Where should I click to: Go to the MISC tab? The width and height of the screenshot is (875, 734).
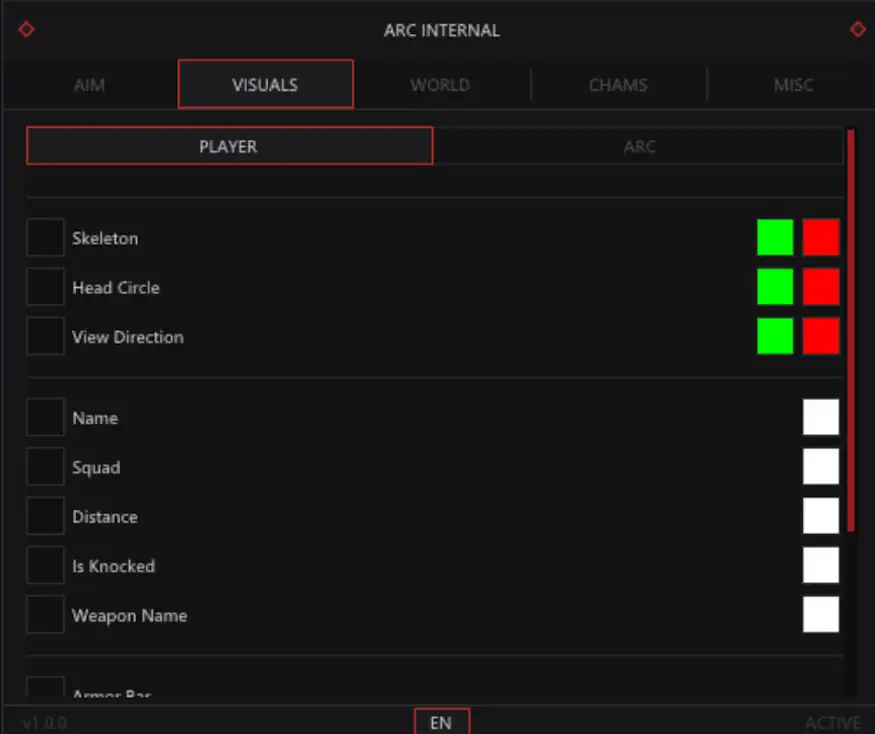(793, 85)
